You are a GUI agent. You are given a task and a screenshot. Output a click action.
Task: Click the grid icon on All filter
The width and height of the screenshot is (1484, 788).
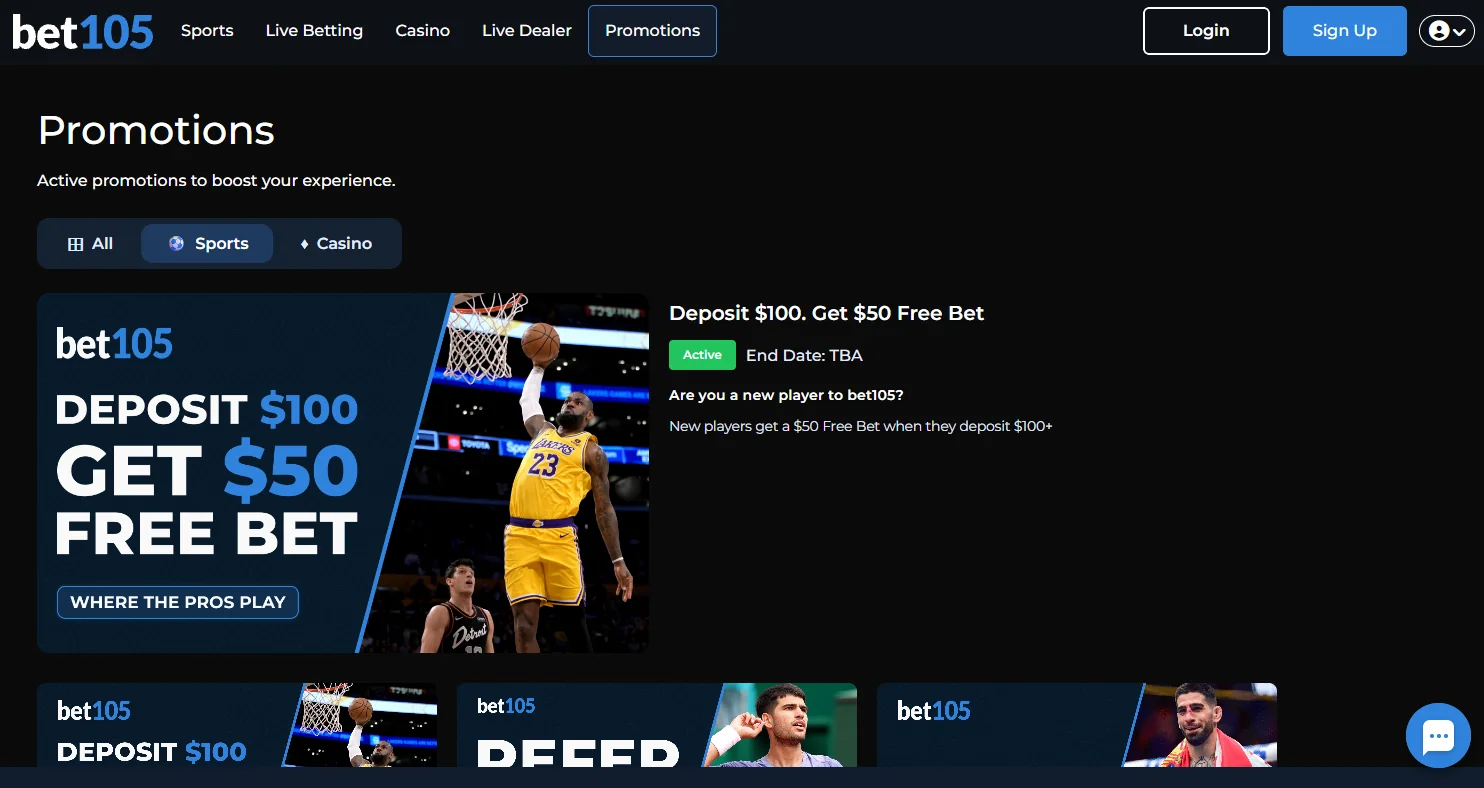point(75,244)
